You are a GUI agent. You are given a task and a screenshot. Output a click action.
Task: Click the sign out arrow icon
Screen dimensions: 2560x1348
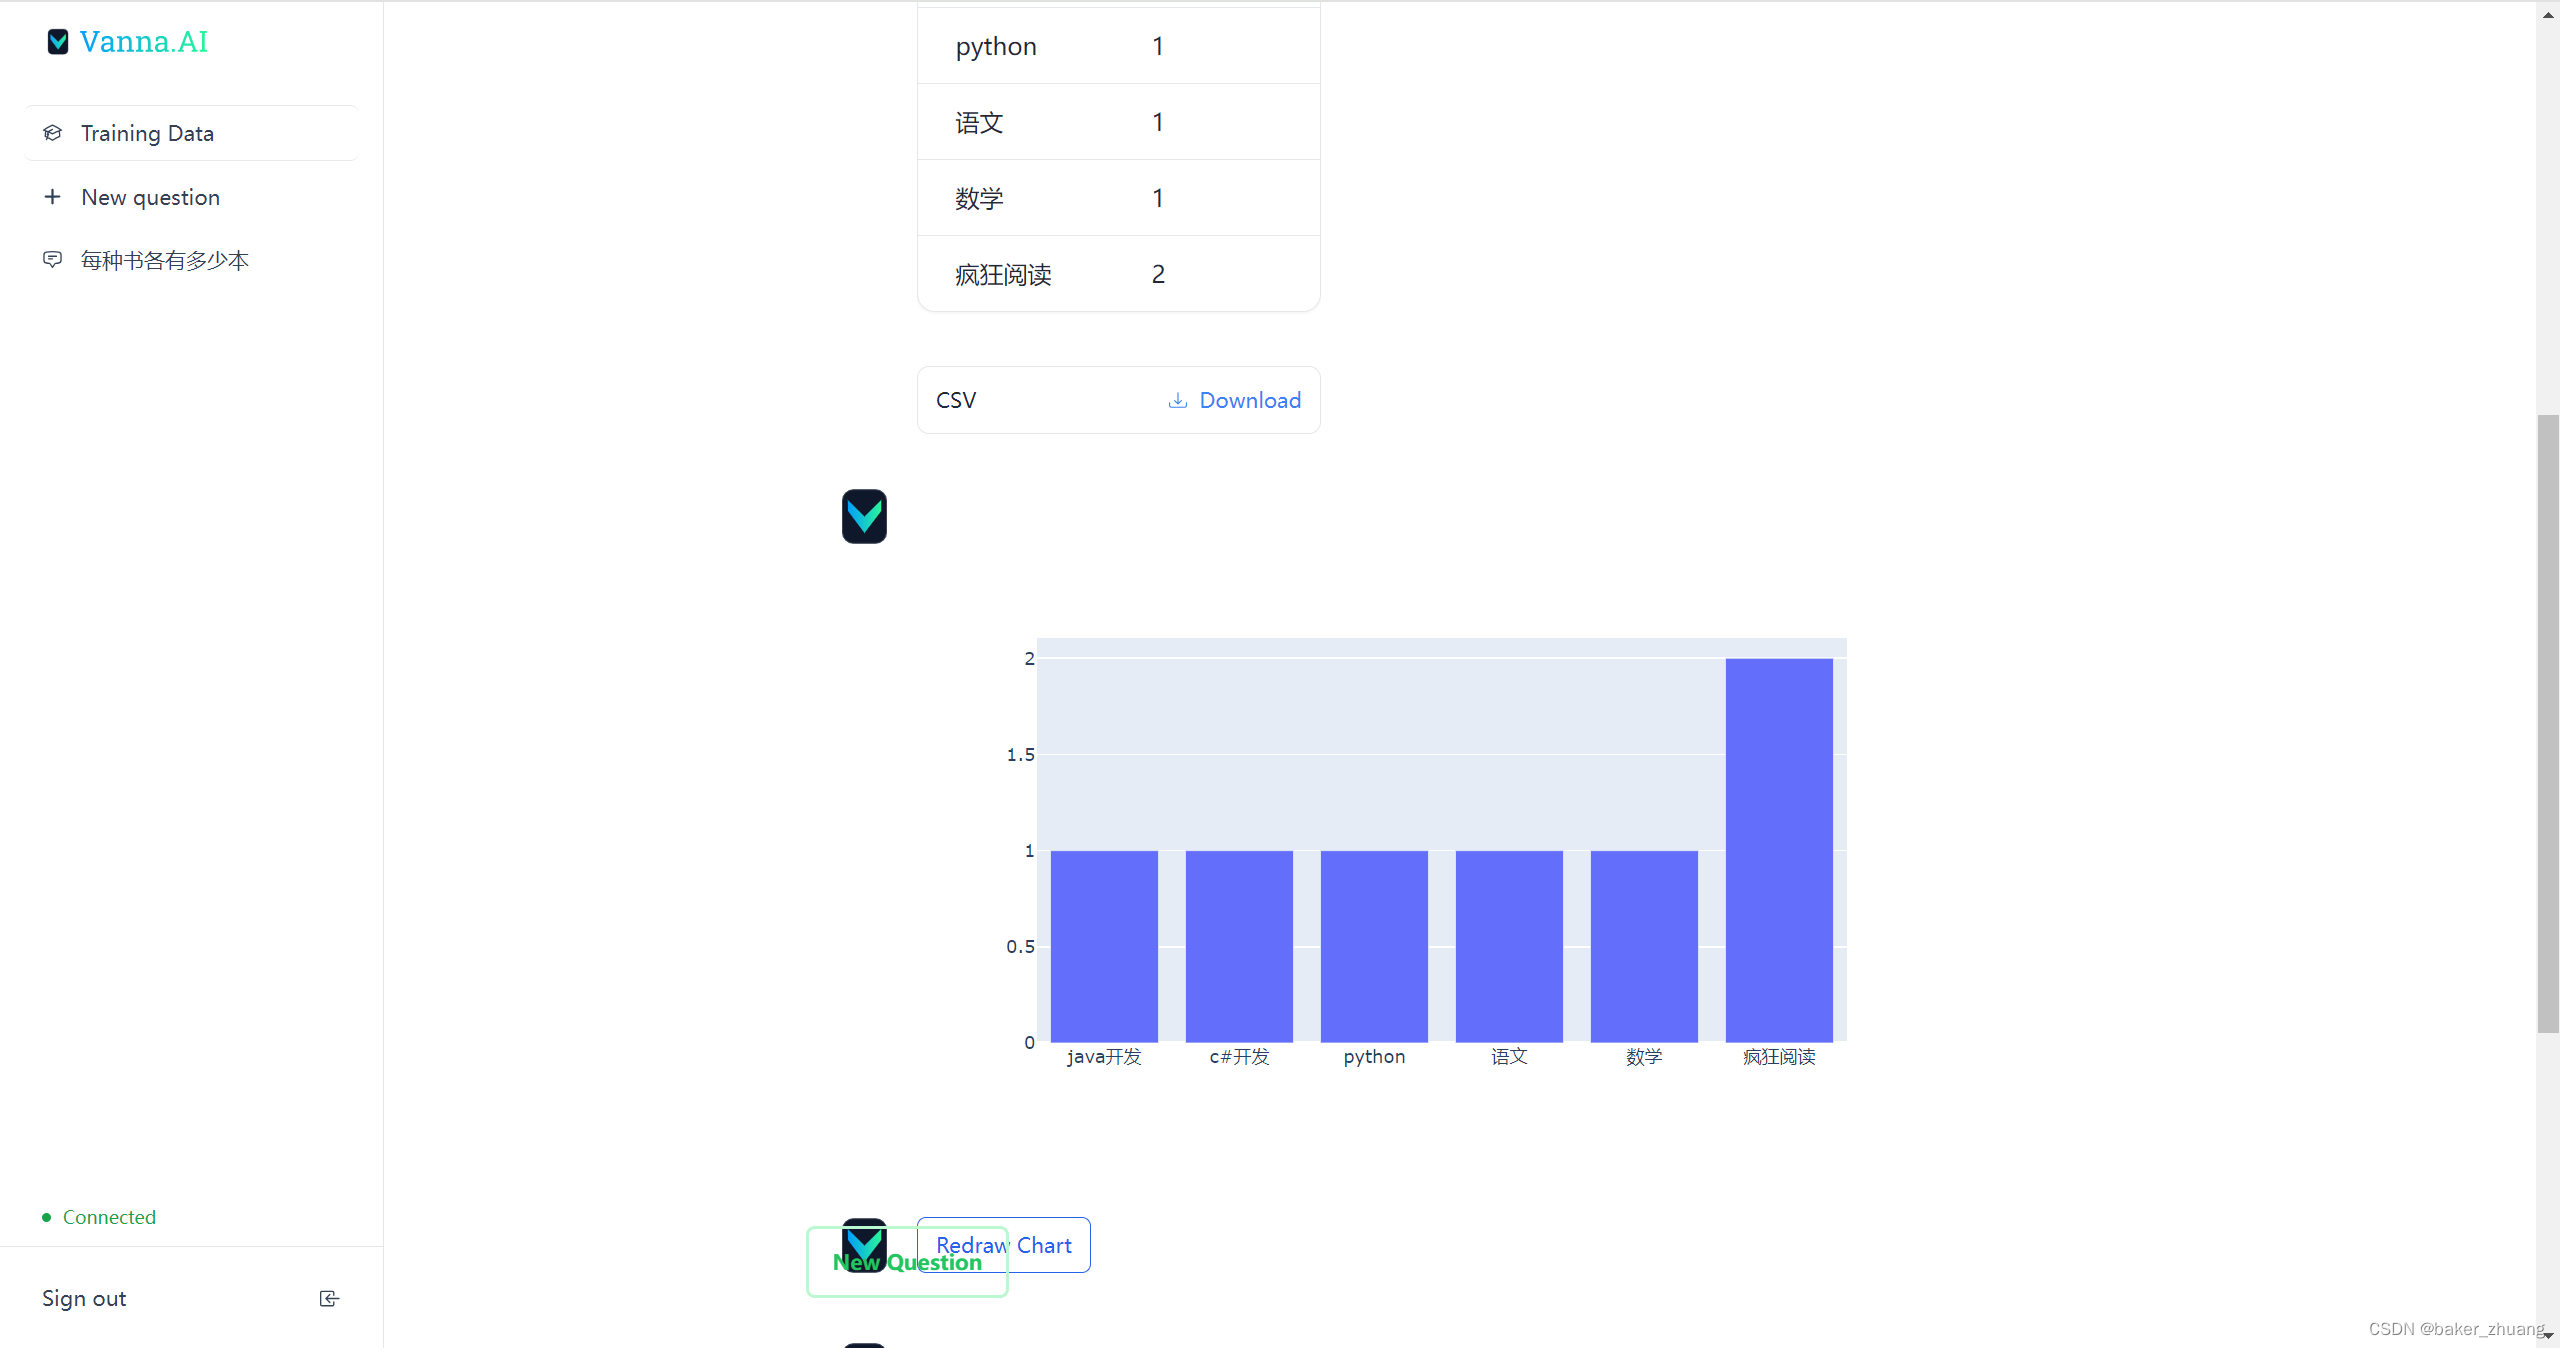pyautogui.click(x=329, y=1298)
